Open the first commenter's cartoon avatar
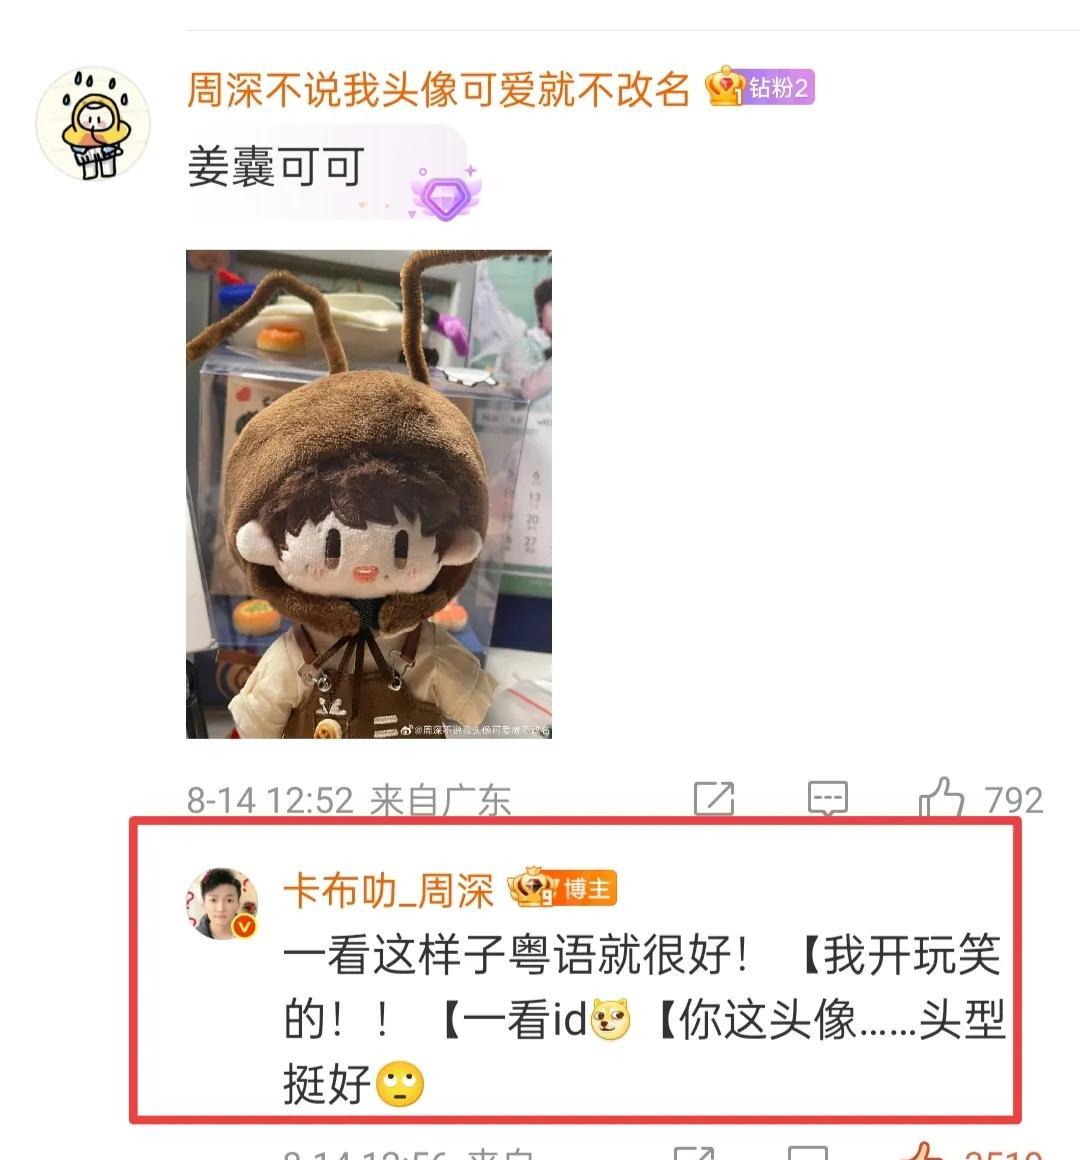 (x=93, y=124)
